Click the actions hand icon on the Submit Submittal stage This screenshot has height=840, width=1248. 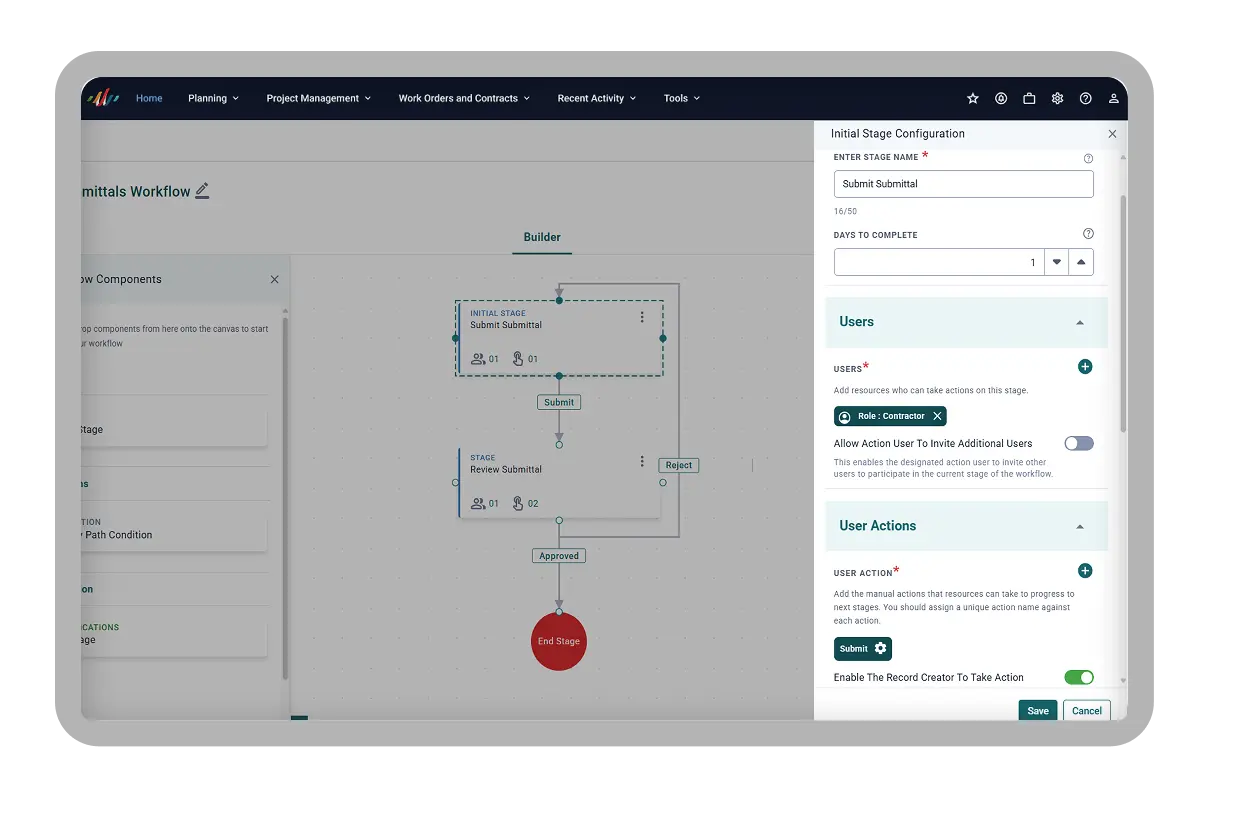(518, 358)
